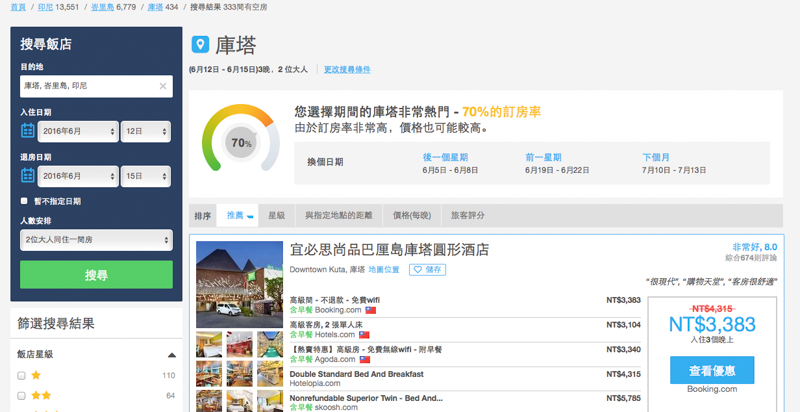The width and height of the screenshot is (800, 412).
Task: Click the two-star rating icon
Action: coord(41,395)
